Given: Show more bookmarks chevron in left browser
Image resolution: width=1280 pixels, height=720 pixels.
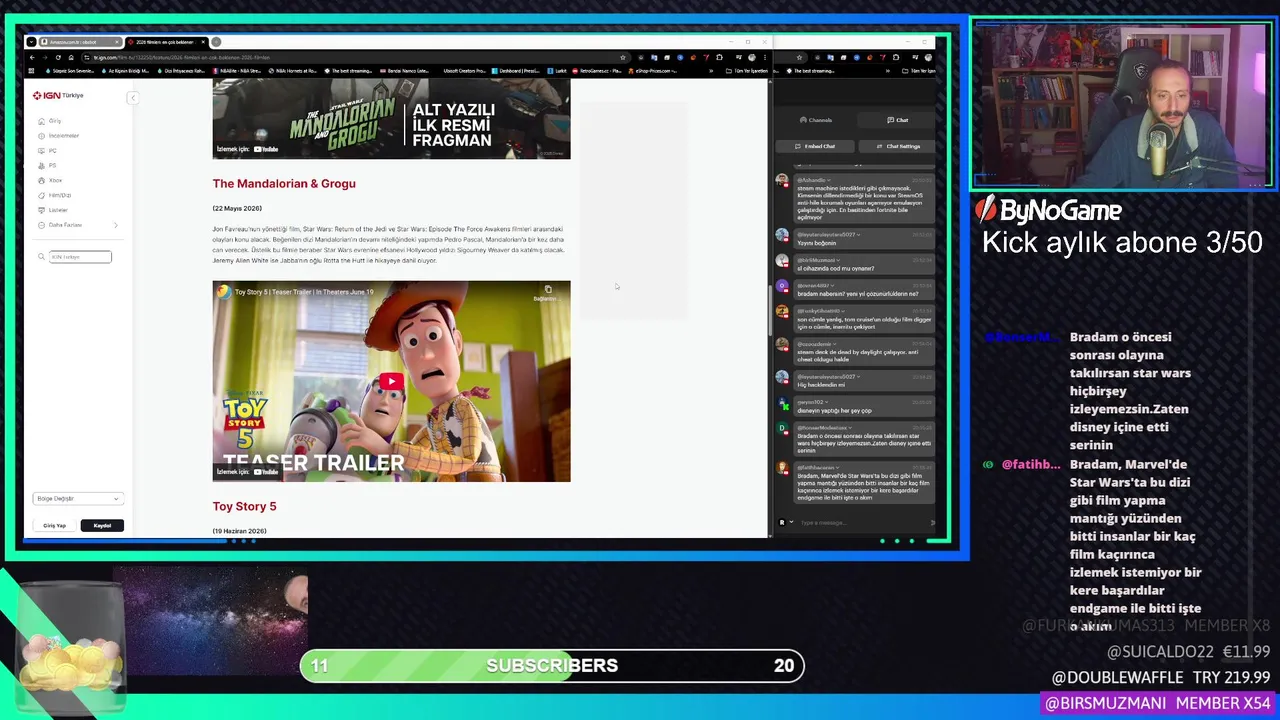Looking at the screenshot, I should (x=711, y=71).
